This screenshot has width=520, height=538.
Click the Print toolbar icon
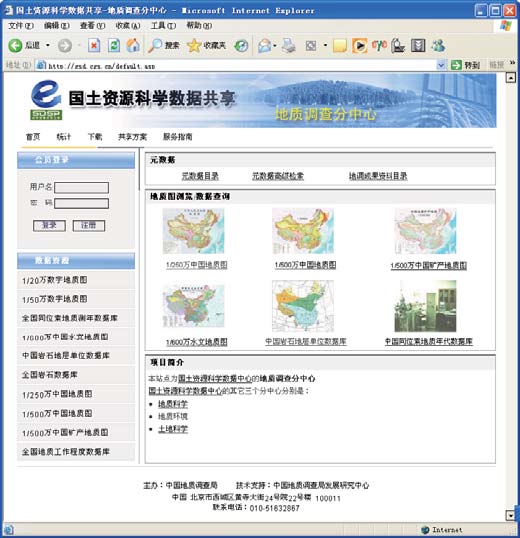[x=289, y=45]
